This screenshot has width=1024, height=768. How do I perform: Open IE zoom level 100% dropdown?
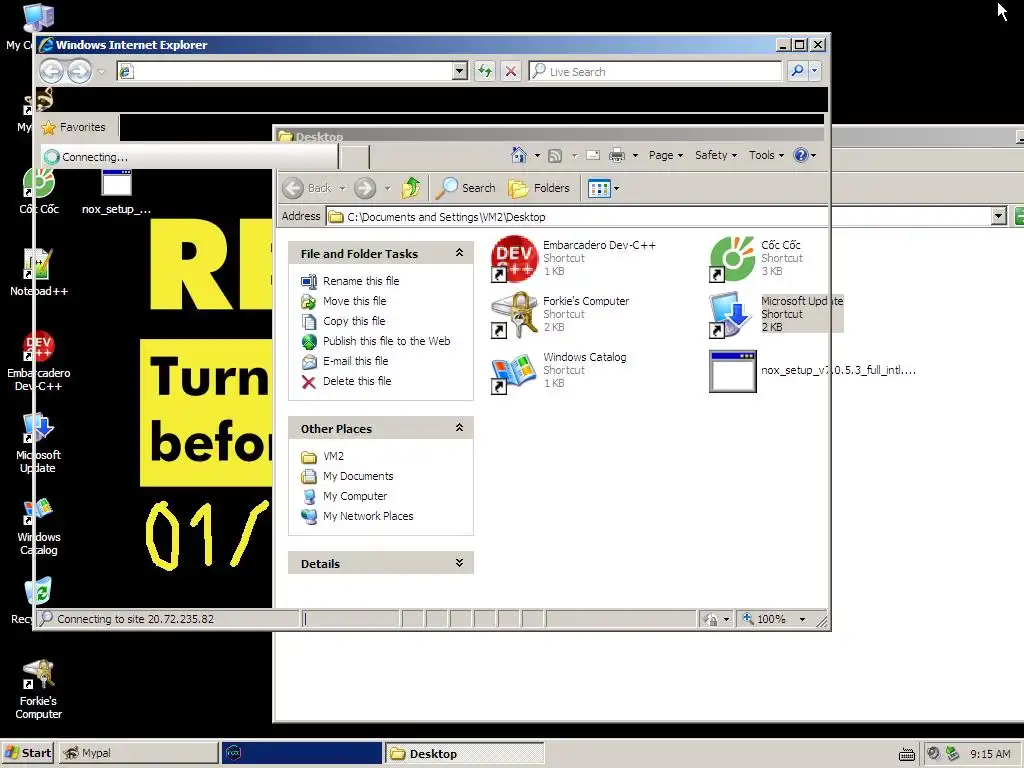803,619
